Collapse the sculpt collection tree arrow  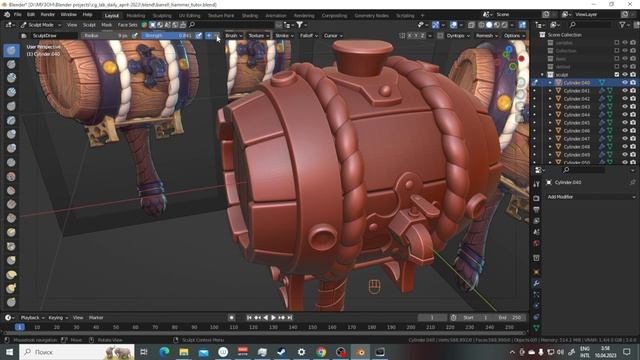click(x=542, y=75)
